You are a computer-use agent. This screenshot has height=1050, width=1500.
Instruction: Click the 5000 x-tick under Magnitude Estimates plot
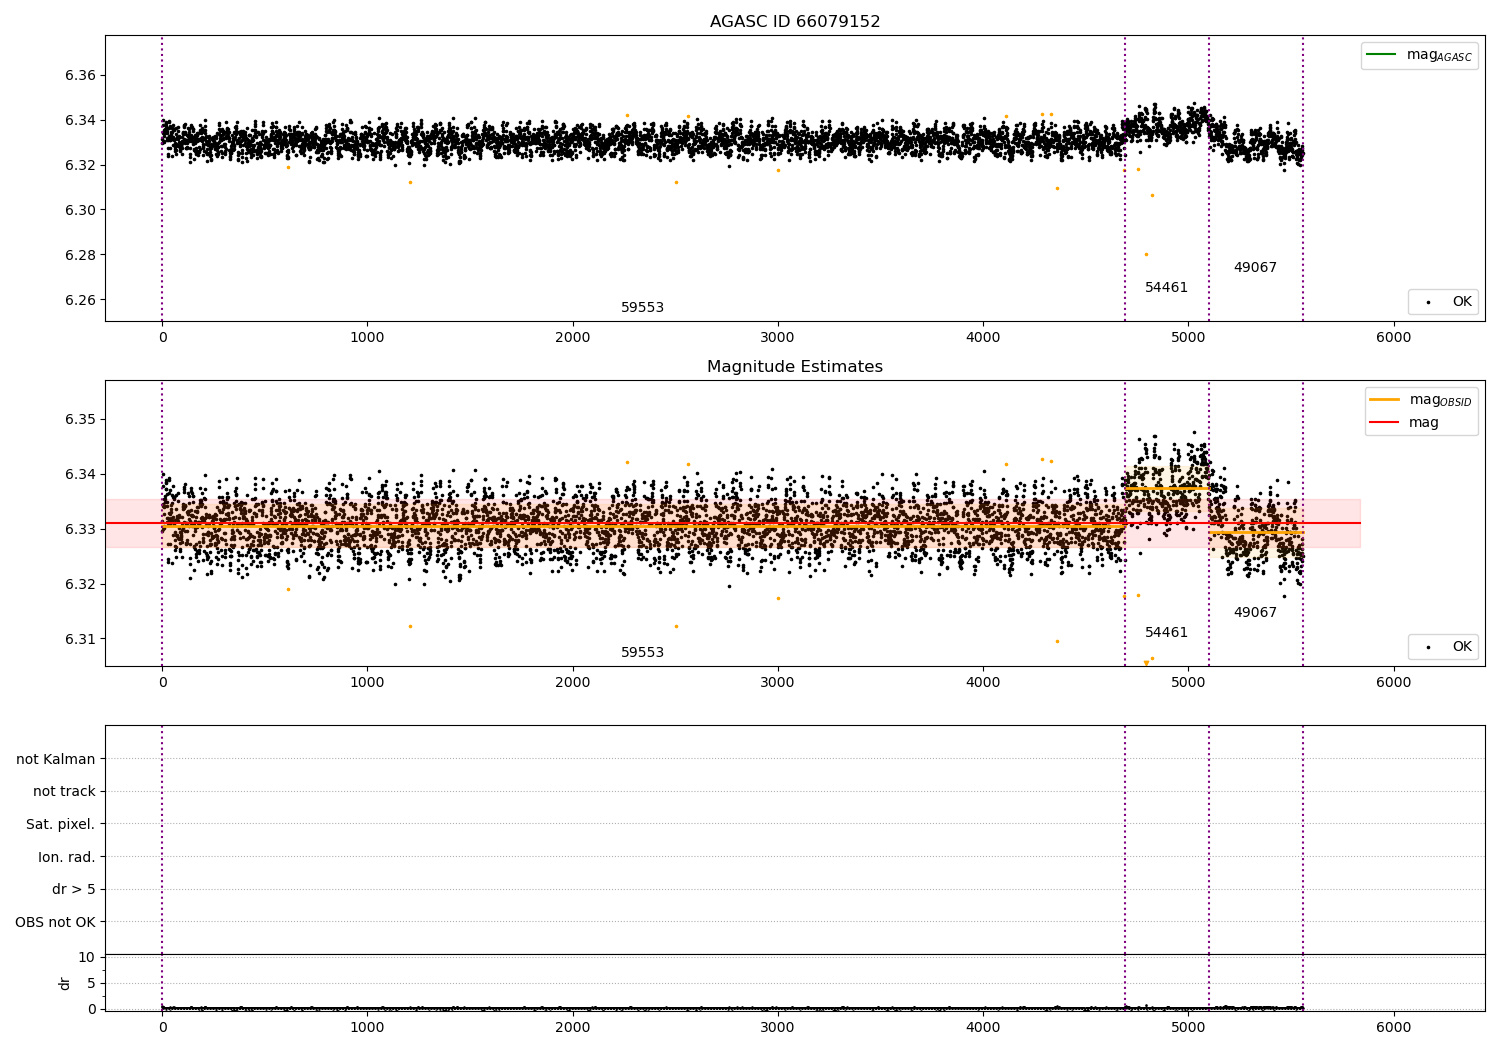1188,682
